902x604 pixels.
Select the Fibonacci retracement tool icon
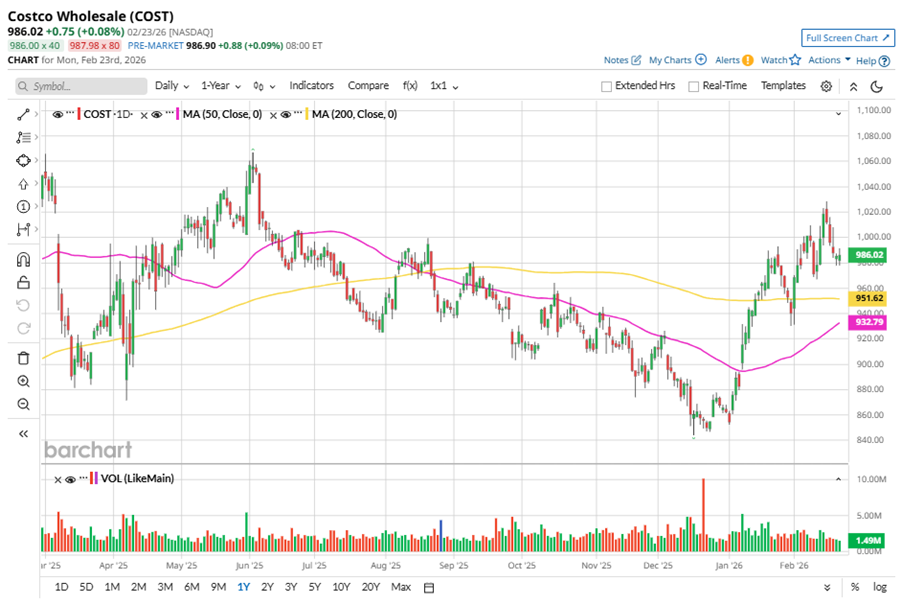click(23, 137)
